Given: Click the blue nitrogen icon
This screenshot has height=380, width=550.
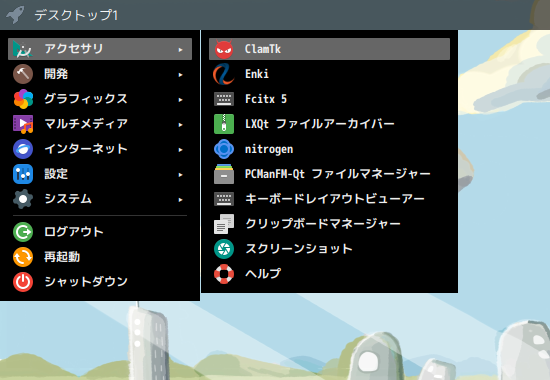Looking at the screenshot, I should click(224, 149).
